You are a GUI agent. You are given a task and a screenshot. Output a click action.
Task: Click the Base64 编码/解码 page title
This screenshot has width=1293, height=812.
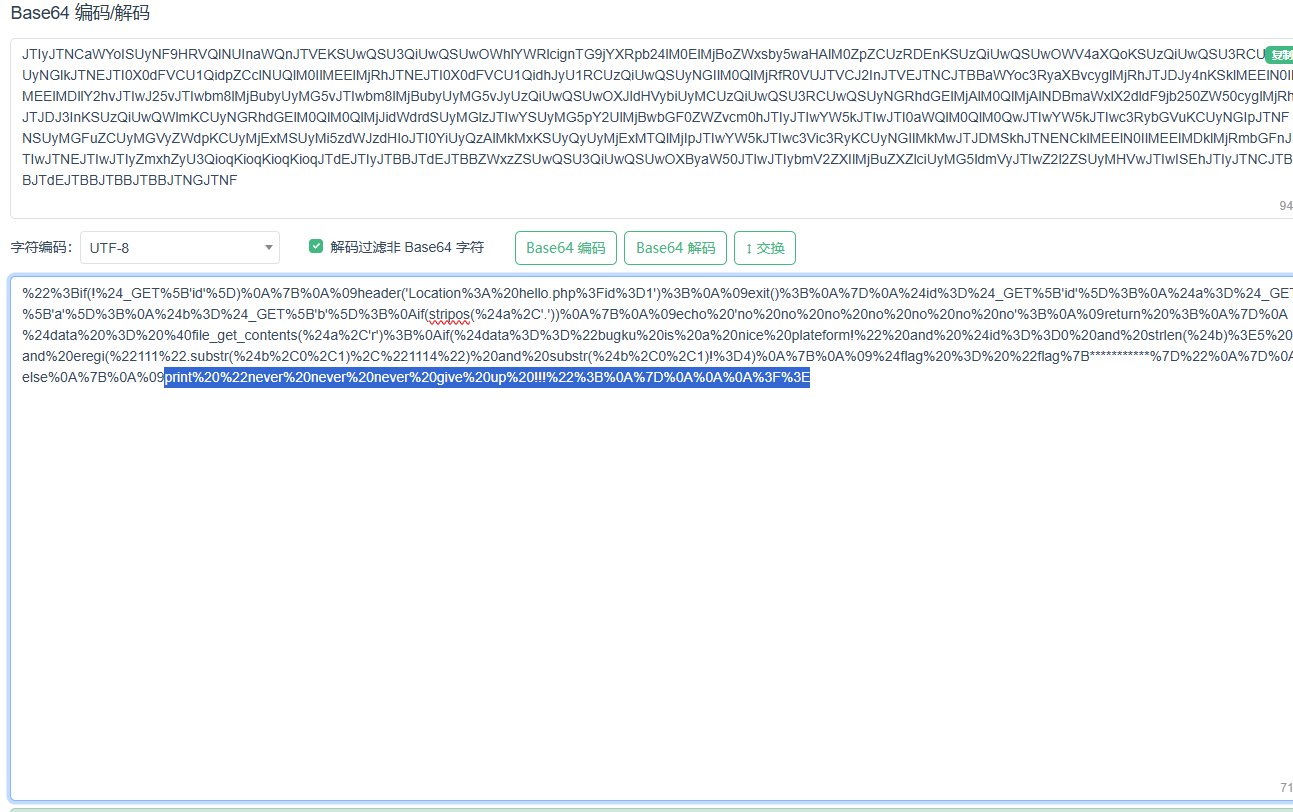point(80,14)
